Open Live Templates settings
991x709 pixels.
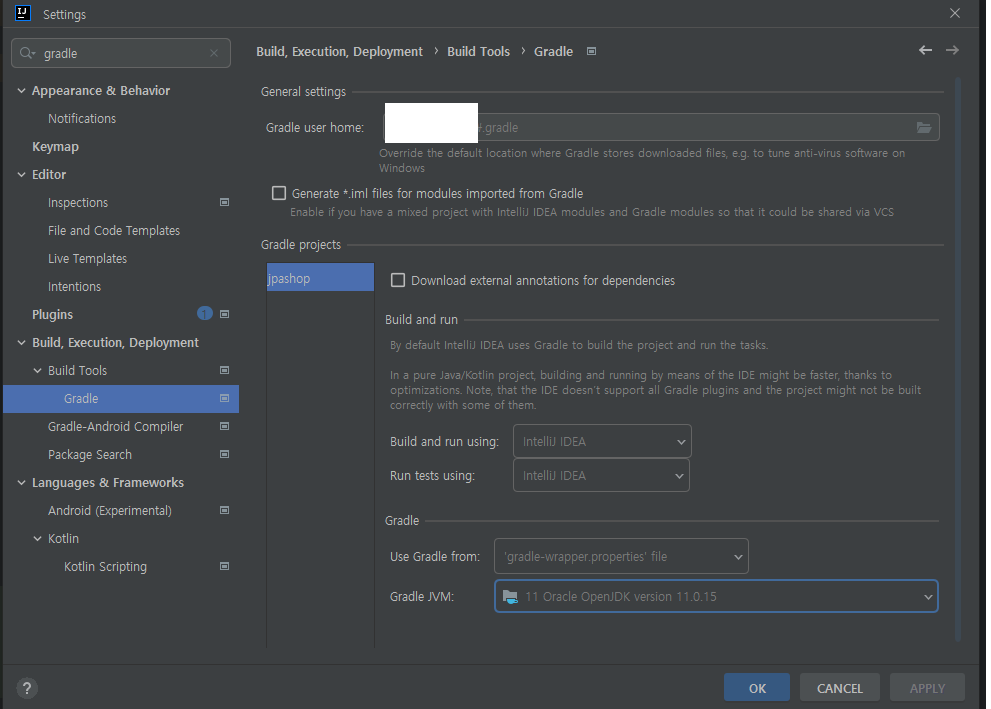click(87, 258)
